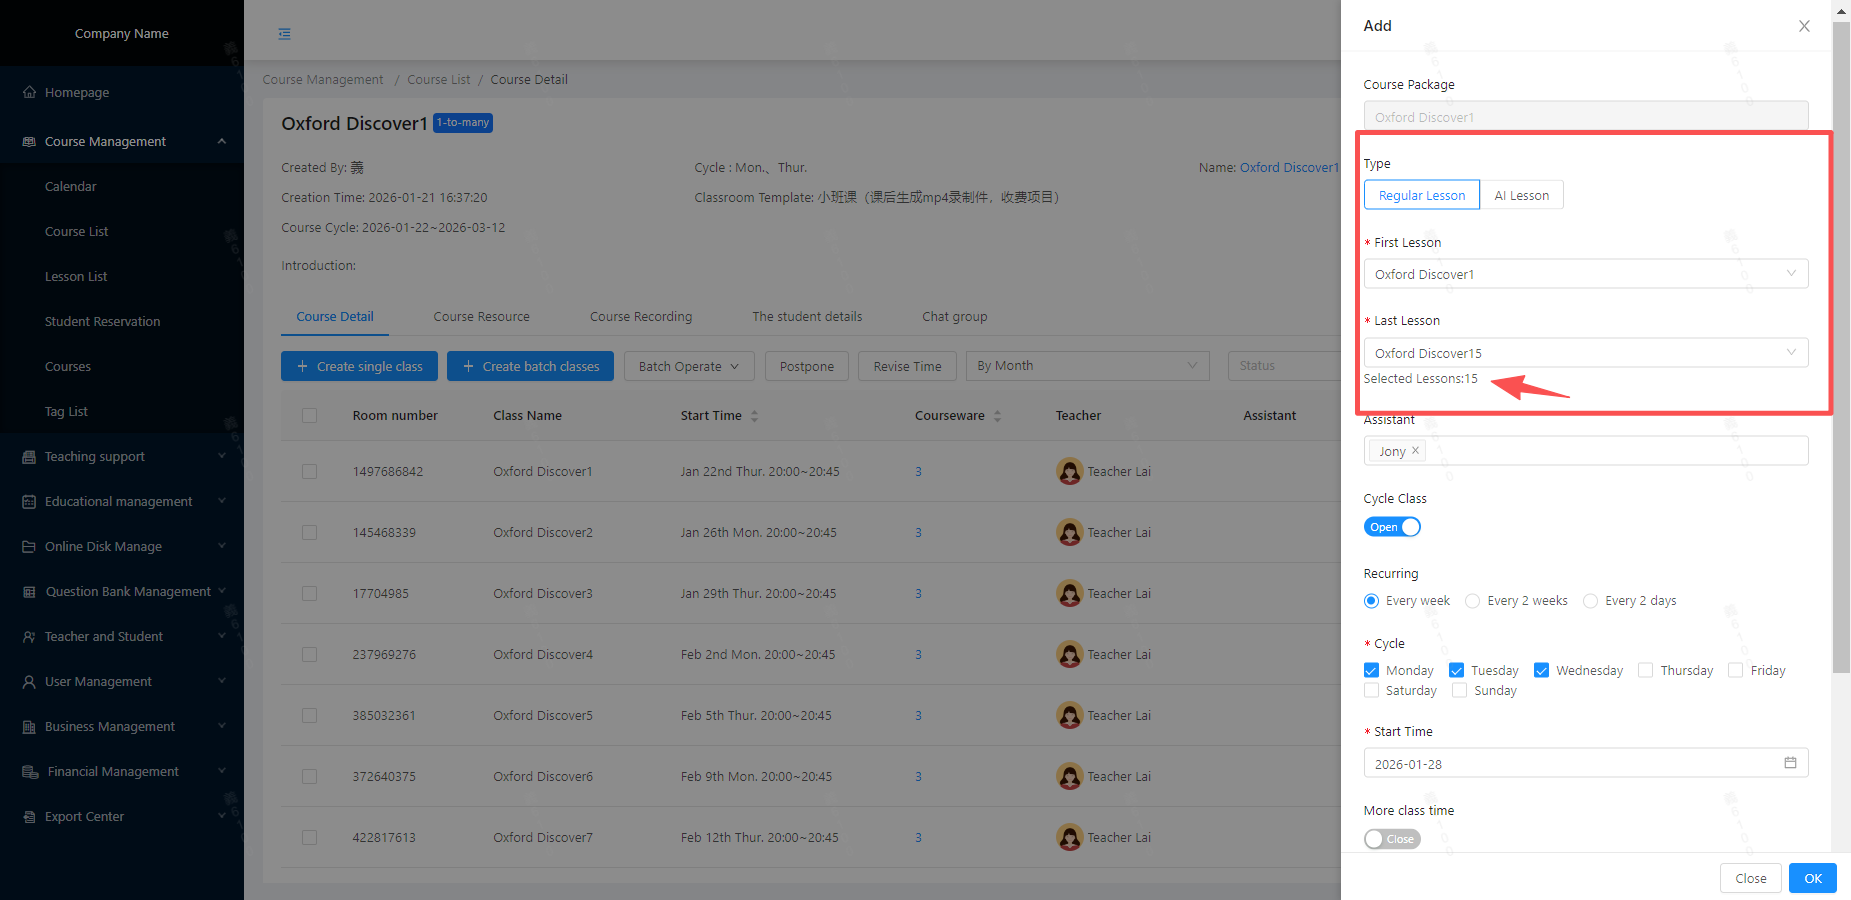Sort by Courseware column arrows
1851x900 pixels.
pos(997,416)
